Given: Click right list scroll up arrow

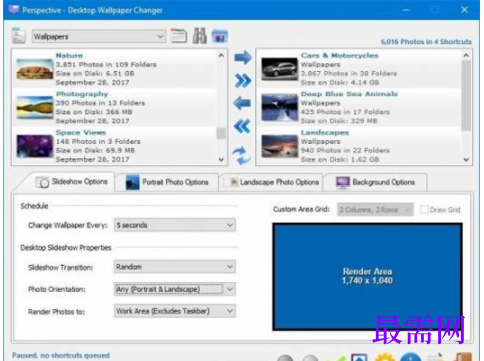Looking at the screenshot, I should (466, 55).
